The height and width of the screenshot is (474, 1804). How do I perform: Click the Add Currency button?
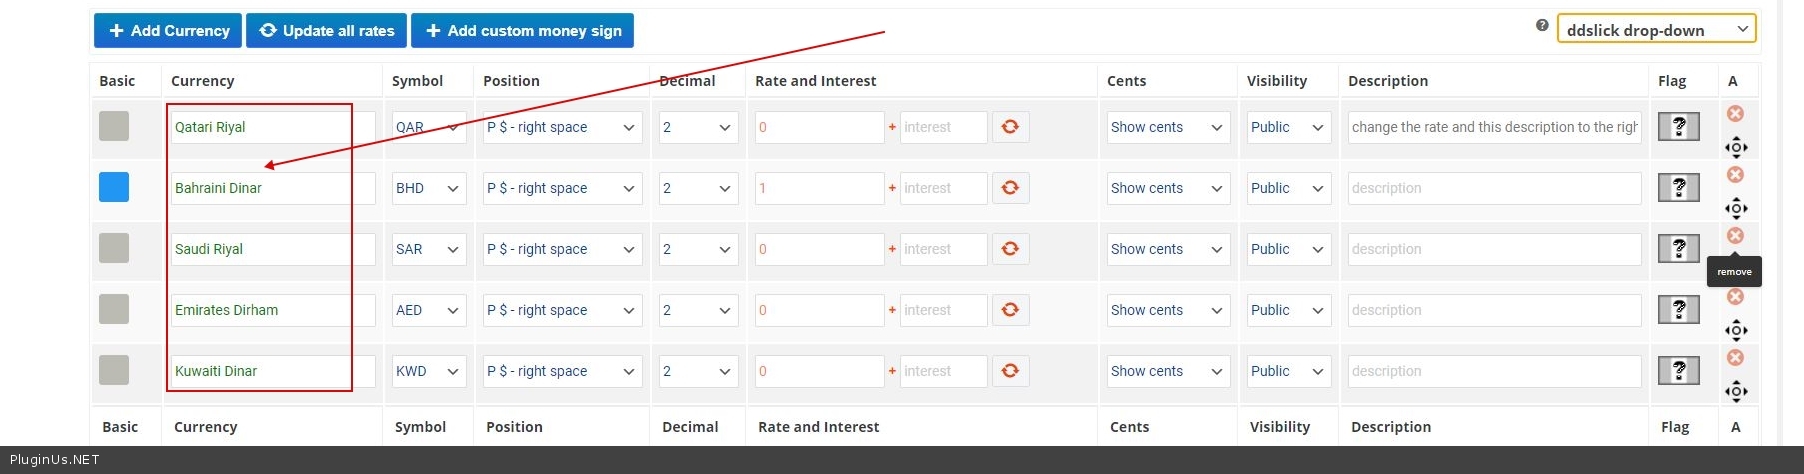[168, 30]
